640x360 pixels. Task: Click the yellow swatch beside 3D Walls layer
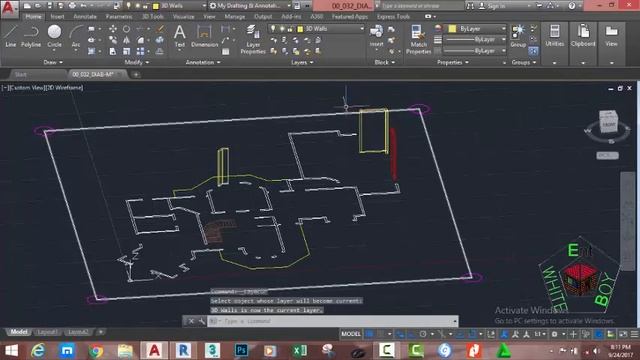click(x=300, y=29)
